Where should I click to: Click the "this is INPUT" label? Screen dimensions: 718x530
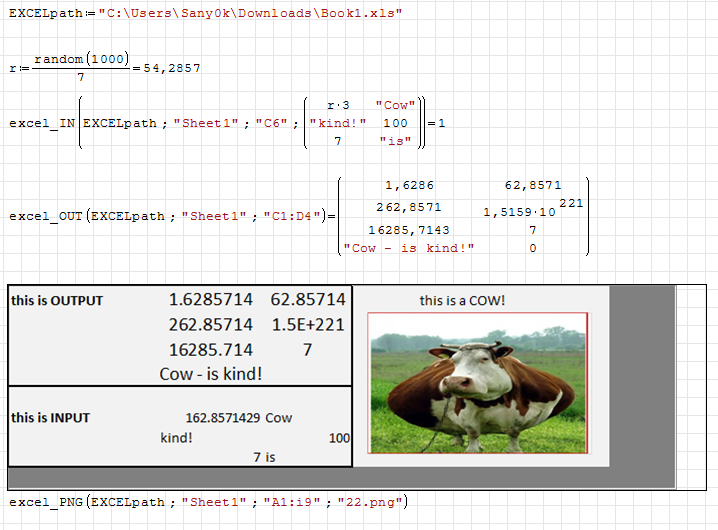point(50,417)
